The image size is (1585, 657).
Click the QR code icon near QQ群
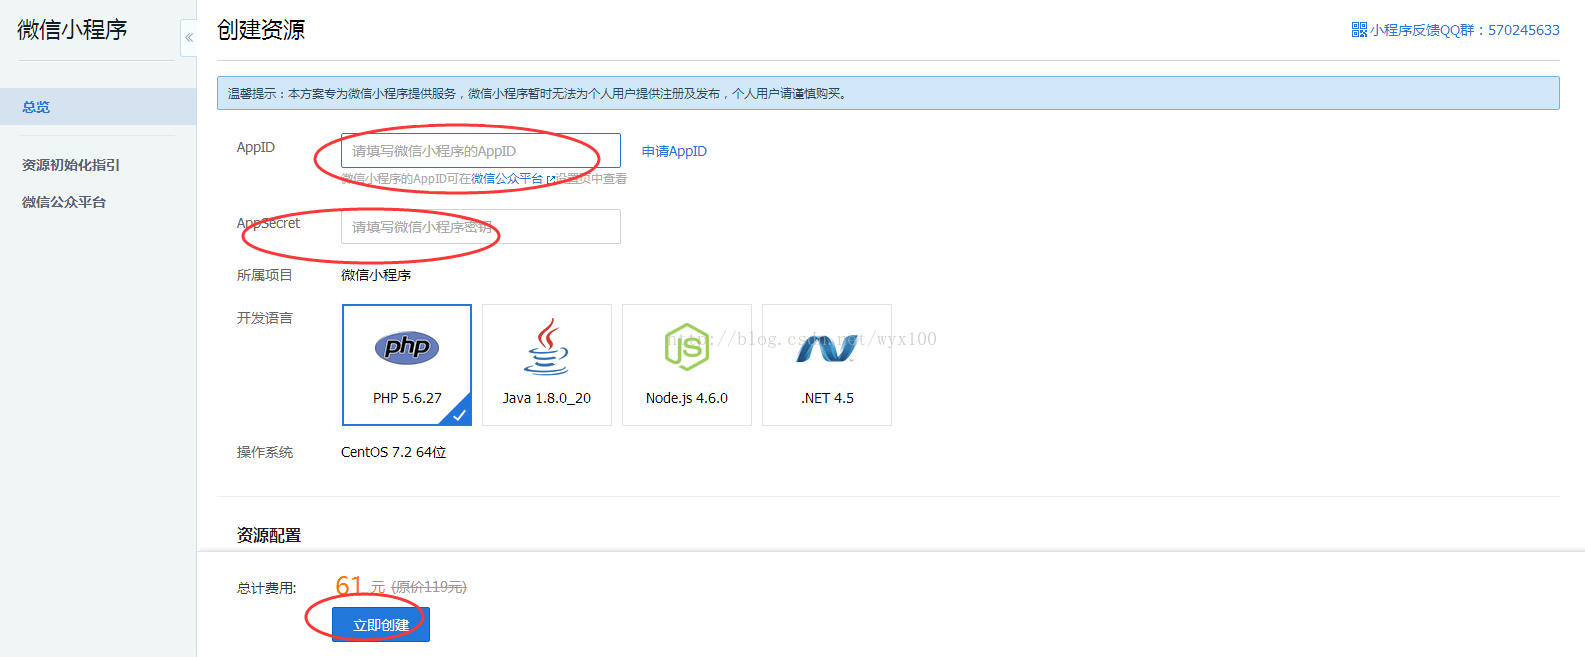click(1359, 30)
